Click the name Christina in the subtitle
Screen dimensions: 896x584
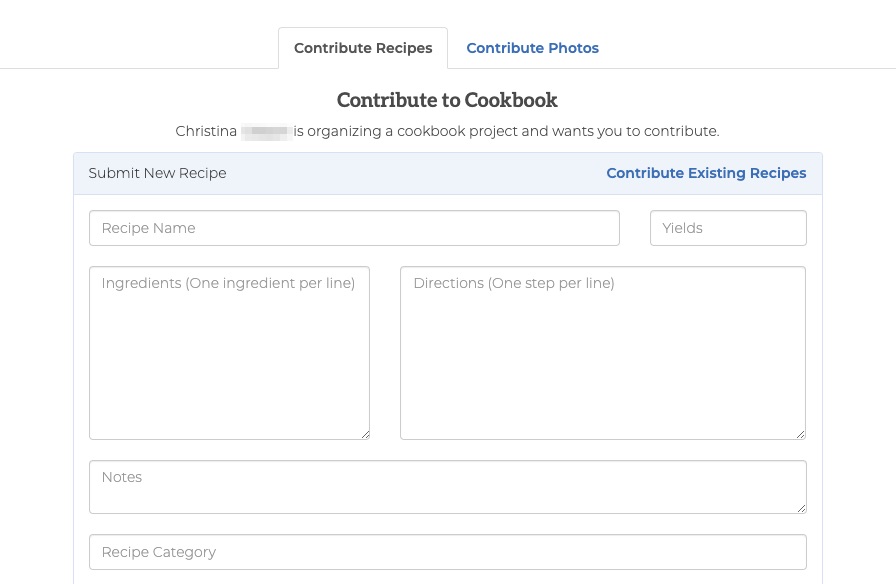(x=206, y=131)
